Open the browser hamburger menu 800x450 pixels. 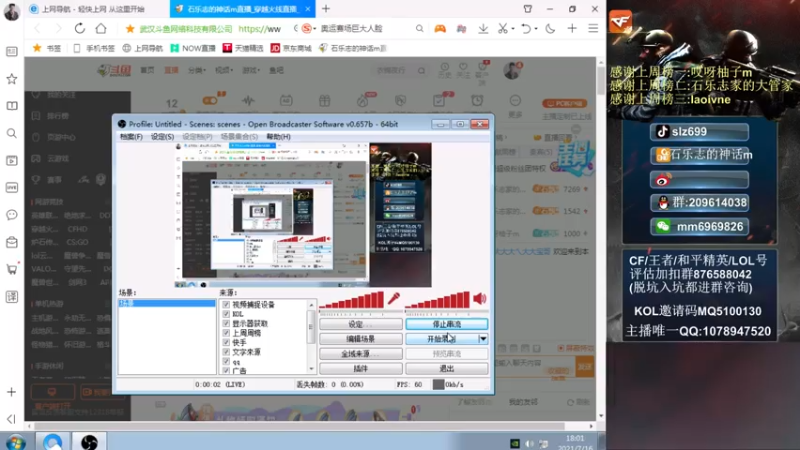(593, 29)
